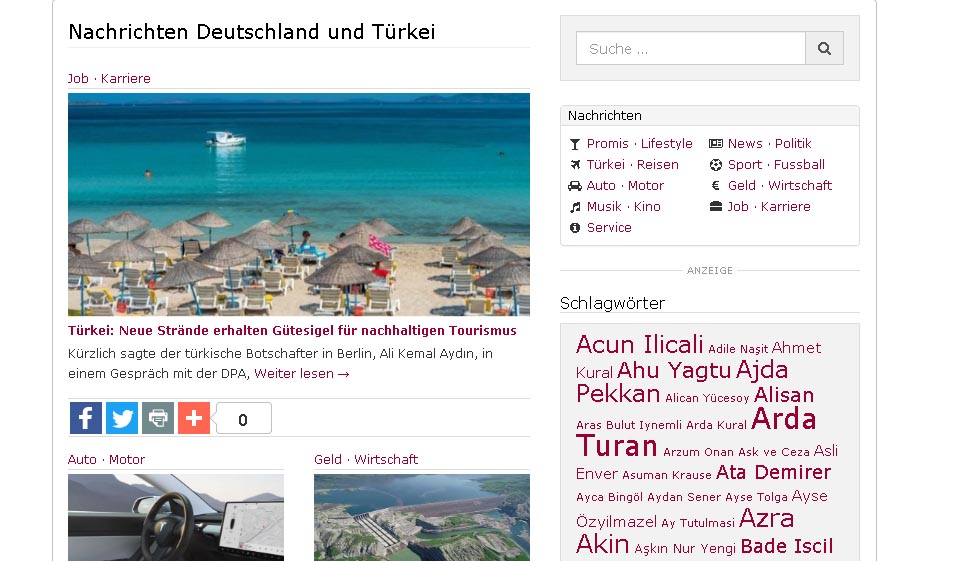Open the Service menu entry

click(609, 228)
